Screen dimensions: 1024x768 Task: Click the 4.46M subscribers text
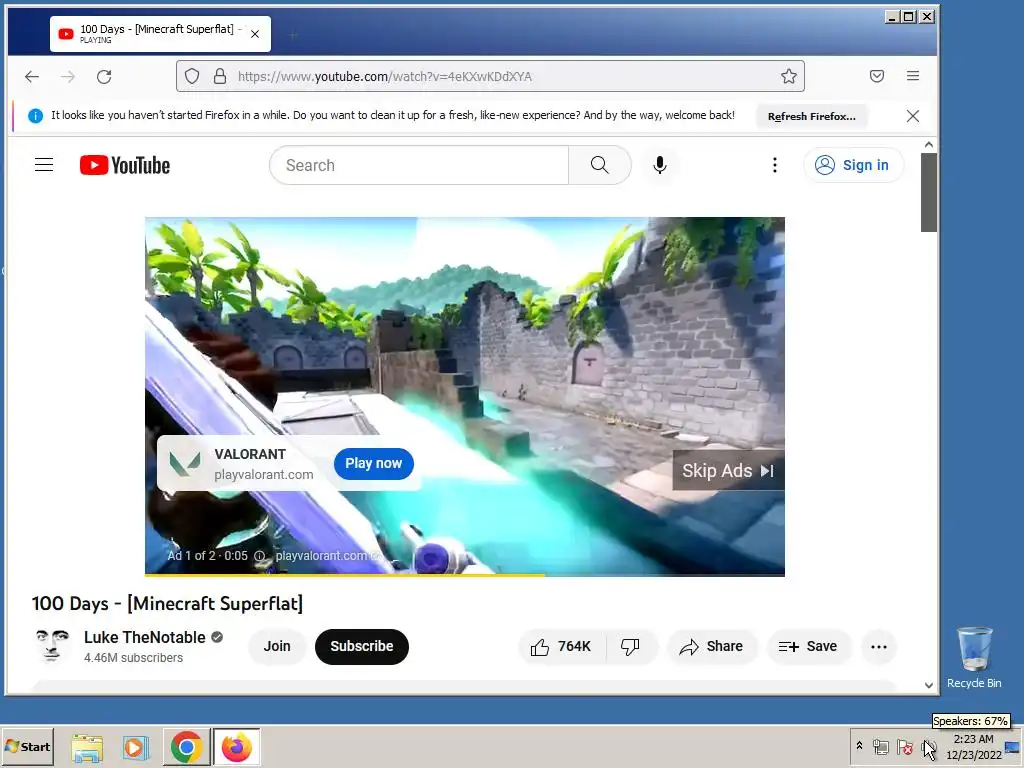point(133,658)
